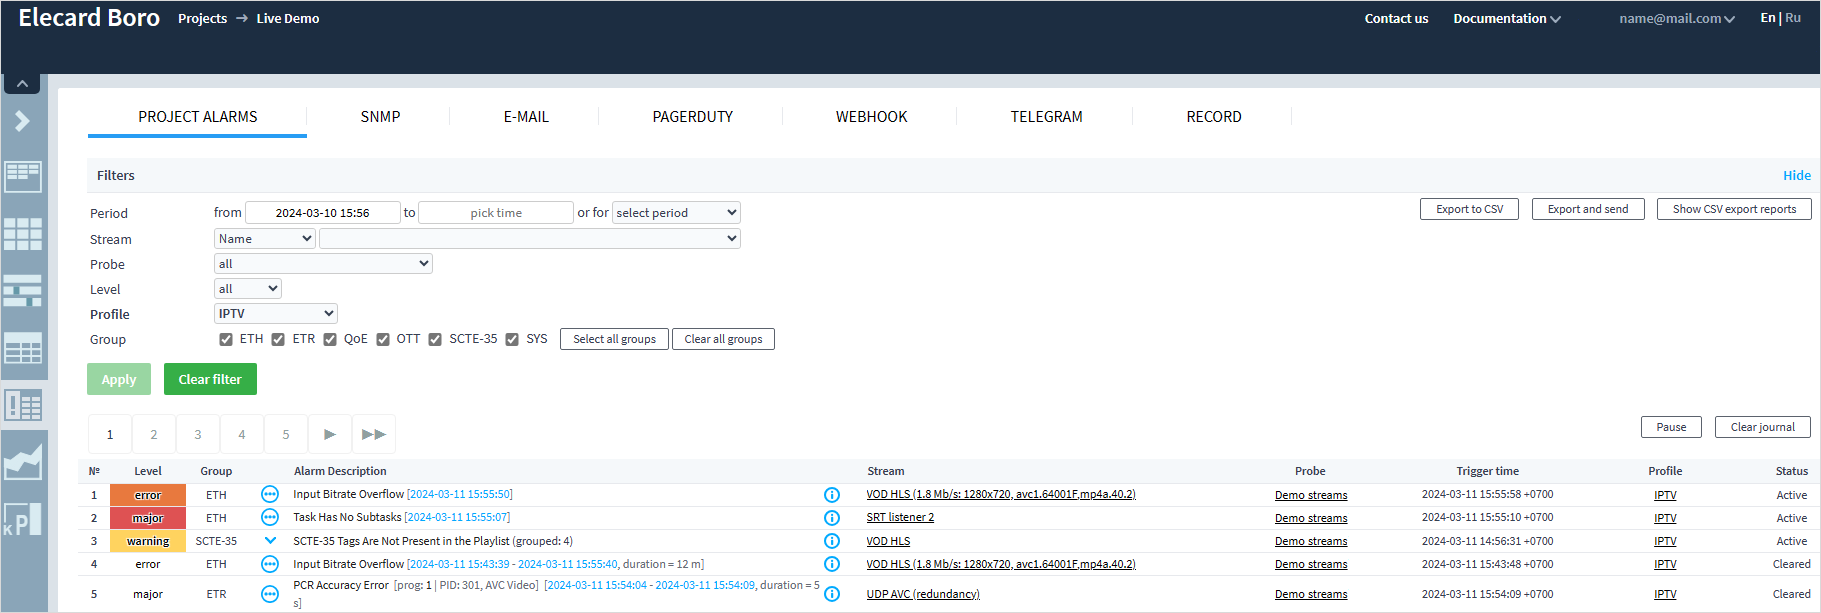
Task: Click the KPI icon in the sidebar
Action: point(23,520)
